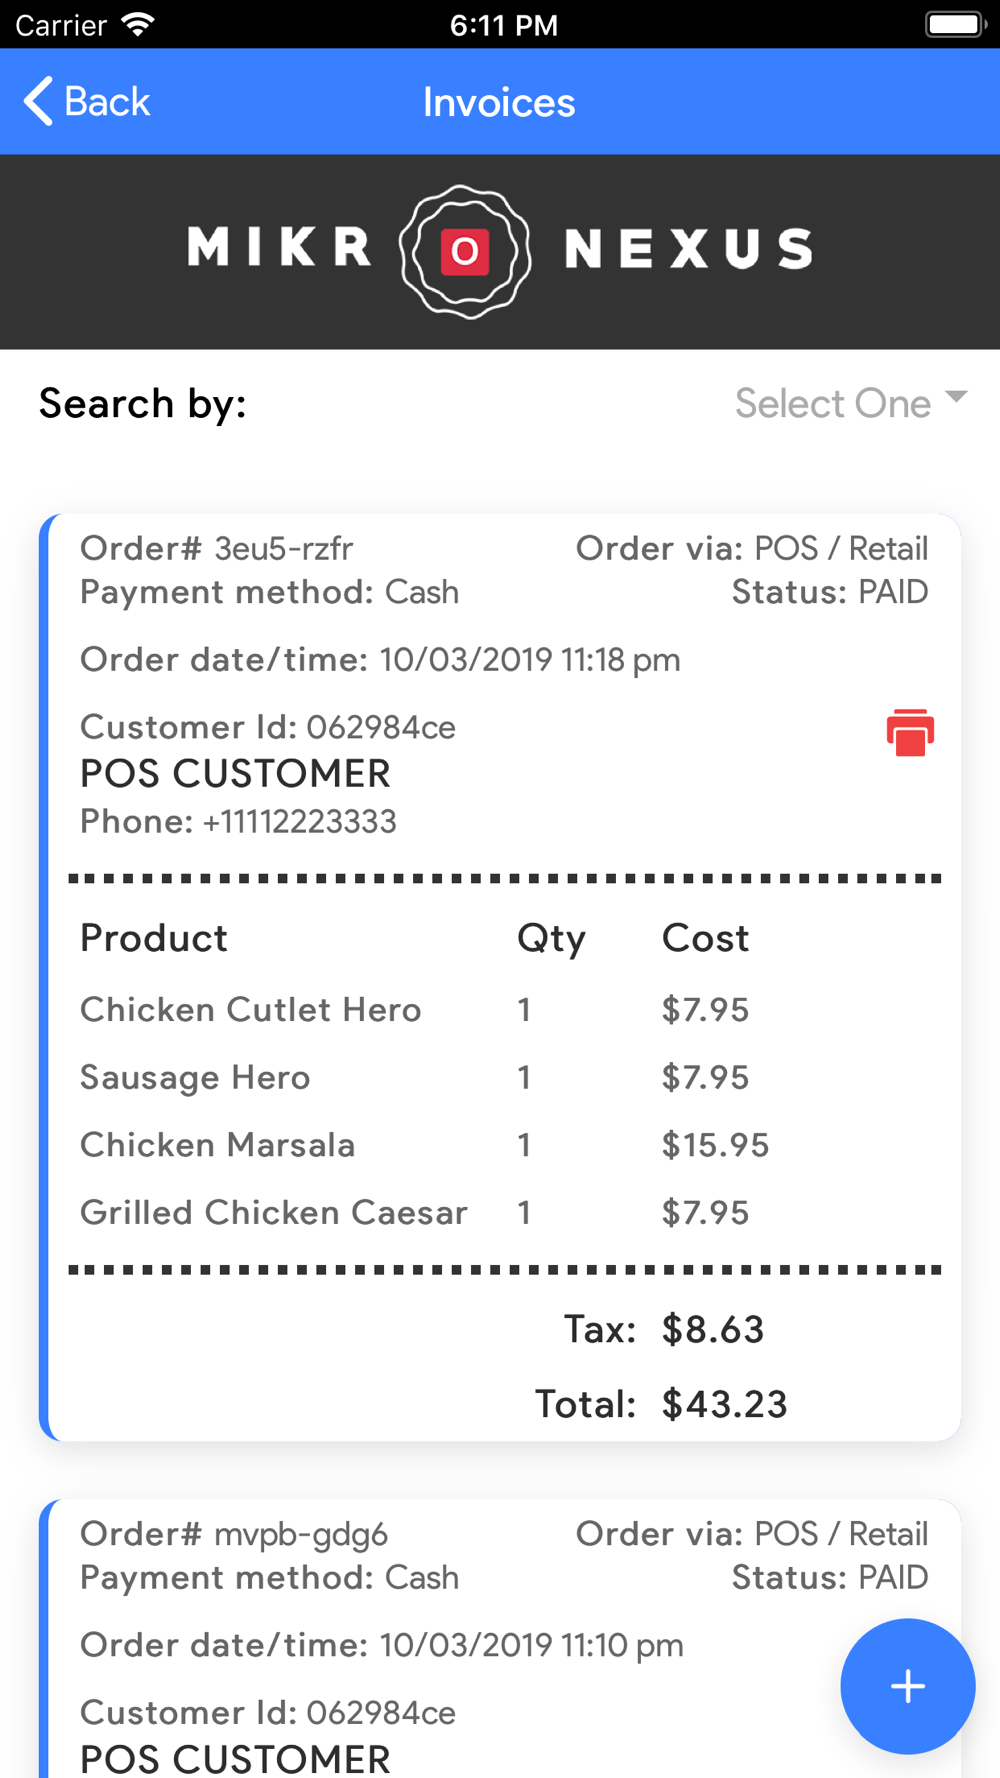Tap the Wi-Fi status icon

(x=137, y=24)
